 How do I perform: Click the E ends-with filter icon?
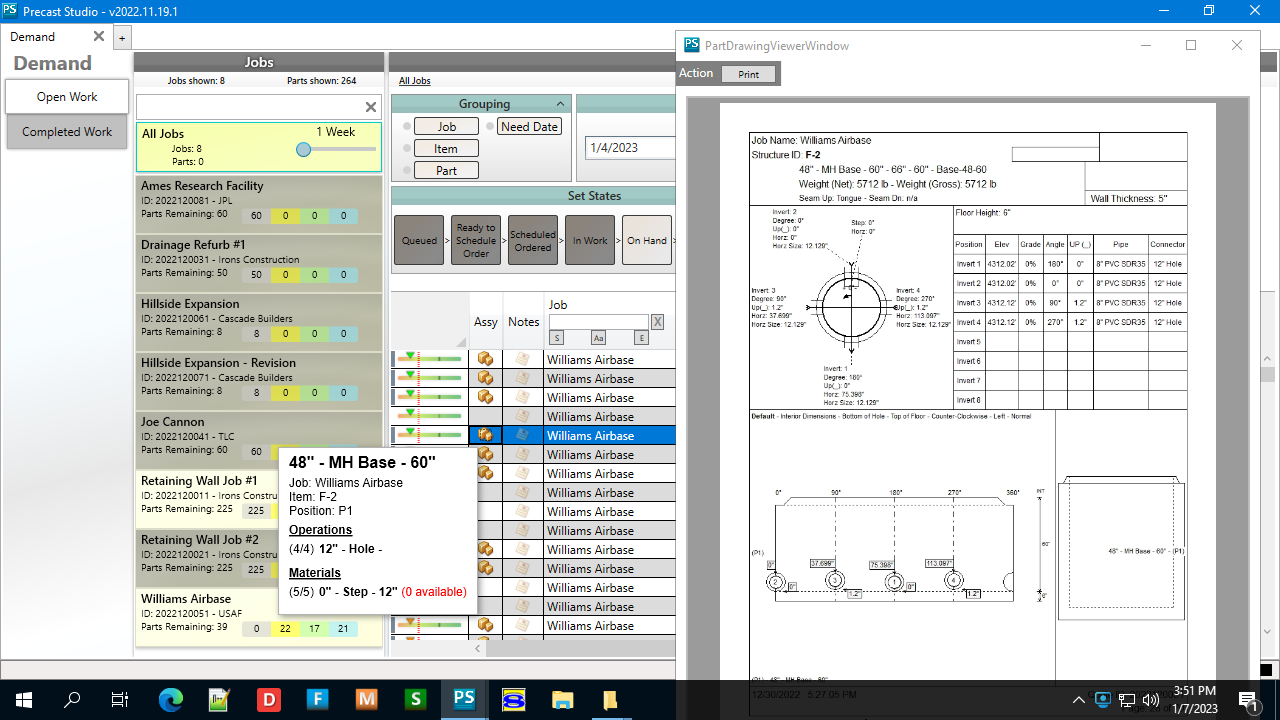pyautogui.click(x=641, y=338)
